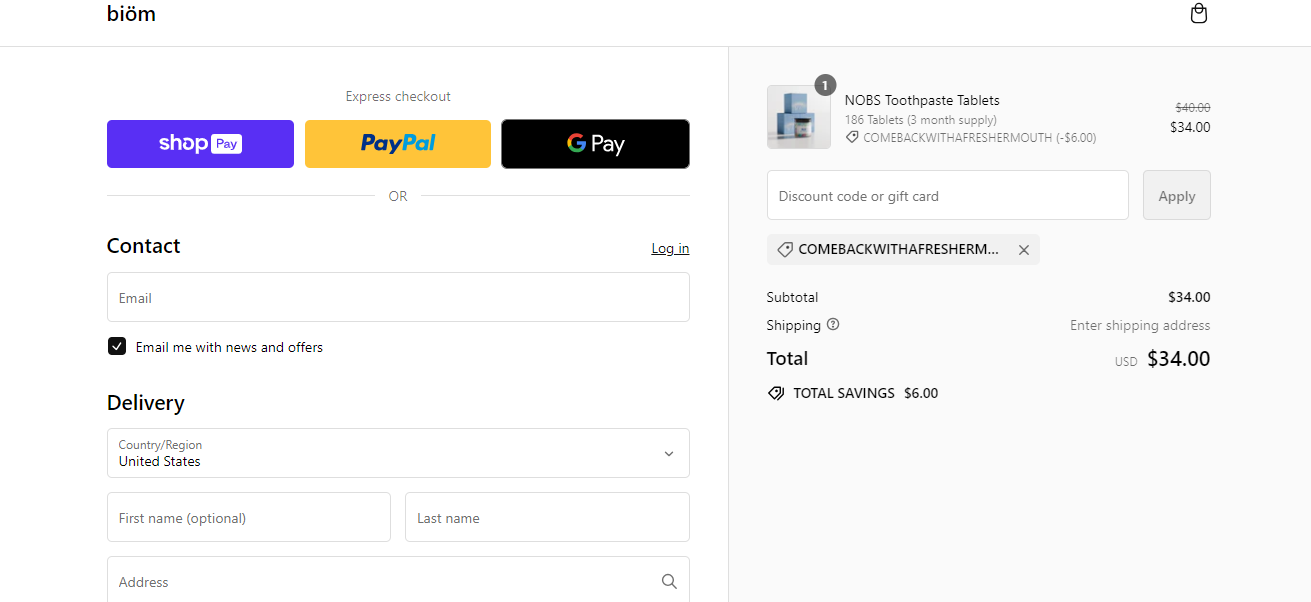
Task: Open the Country/Region dropdown
Action: [x=398, y=453]
